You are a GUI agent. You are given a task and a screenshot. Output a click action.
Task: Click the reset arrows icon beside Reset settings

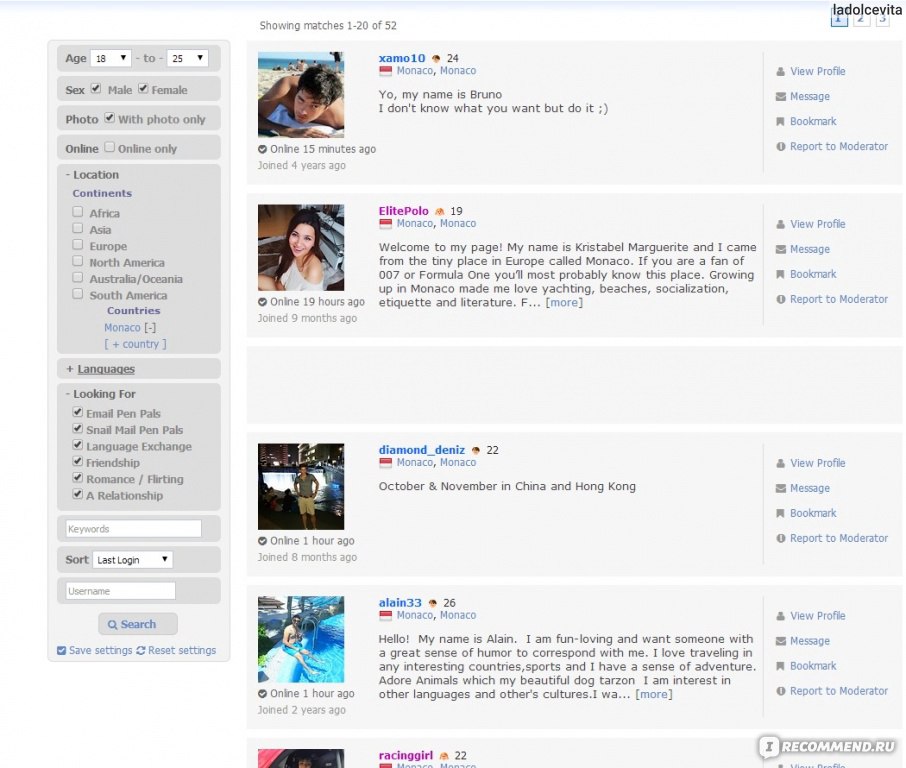tap(140, 651)
